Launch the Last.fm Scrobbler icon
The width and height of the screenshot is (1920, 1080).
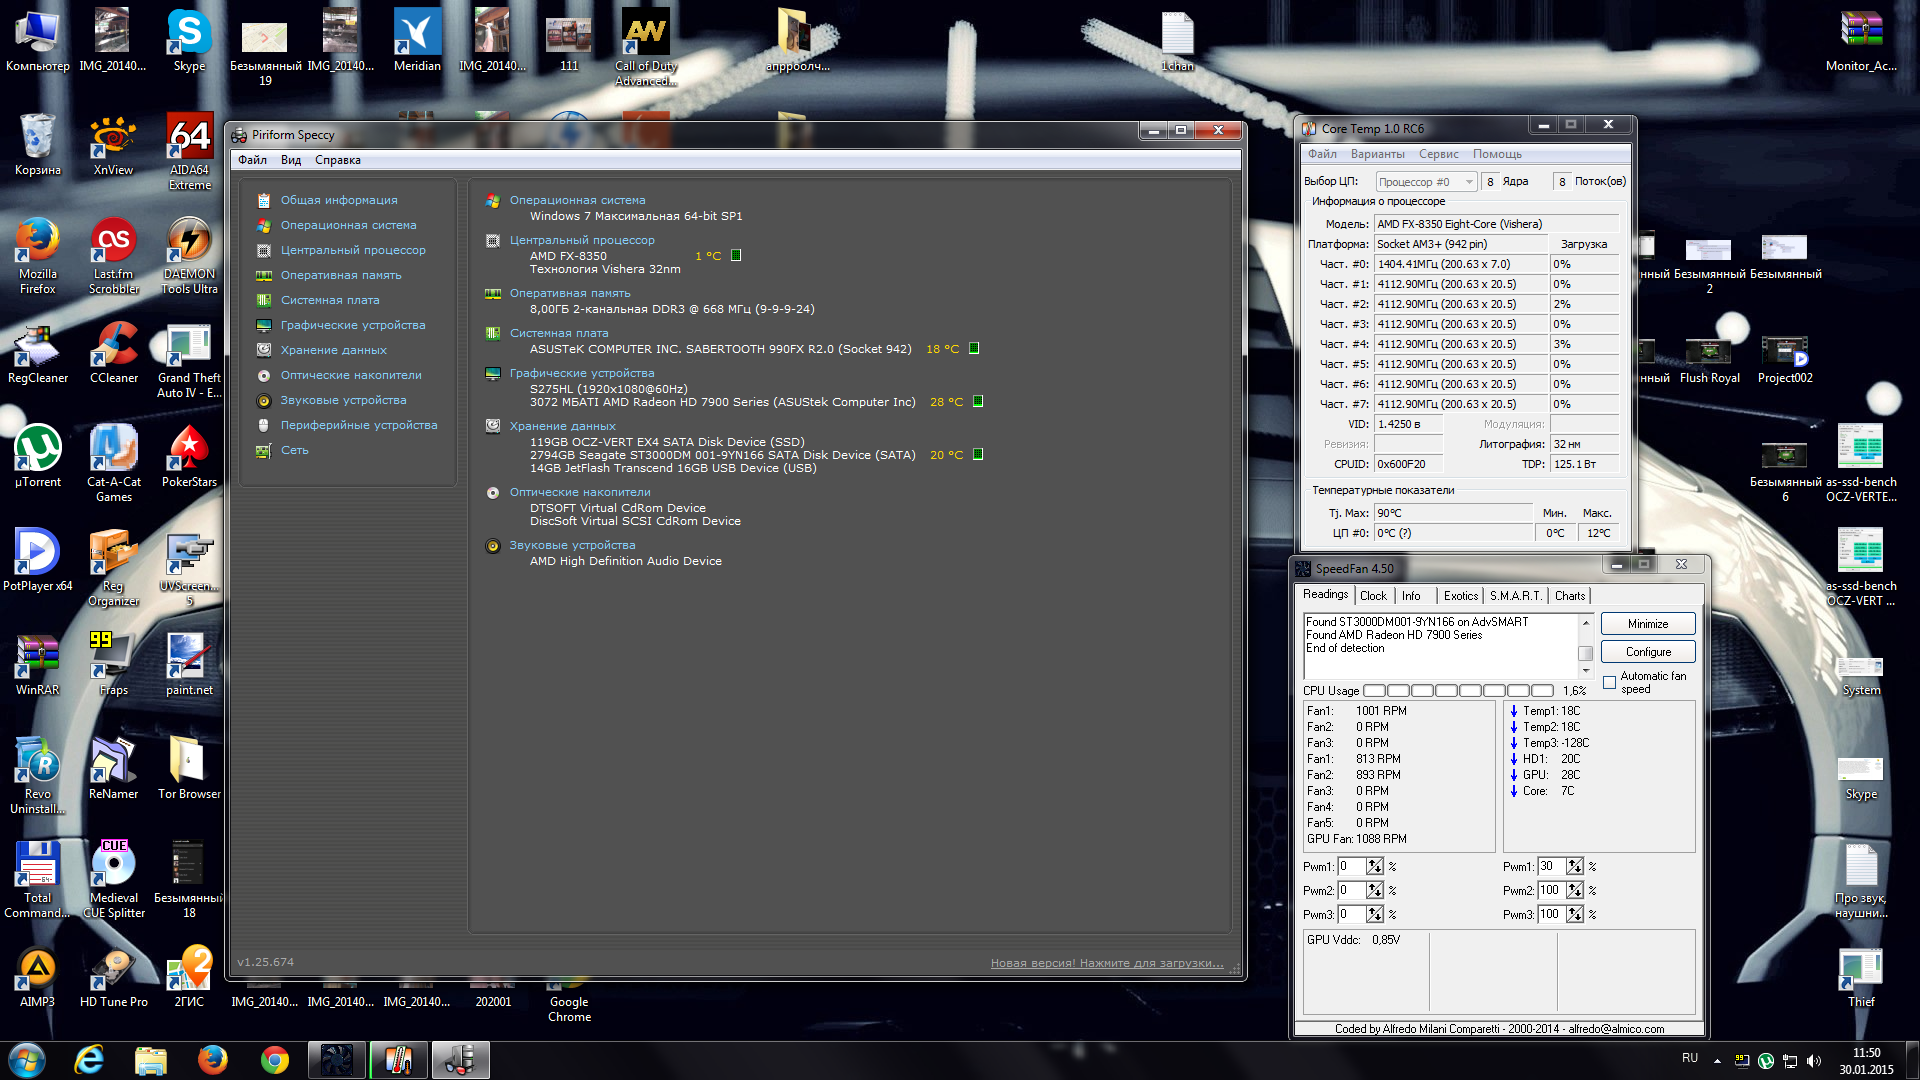[114, 255]
